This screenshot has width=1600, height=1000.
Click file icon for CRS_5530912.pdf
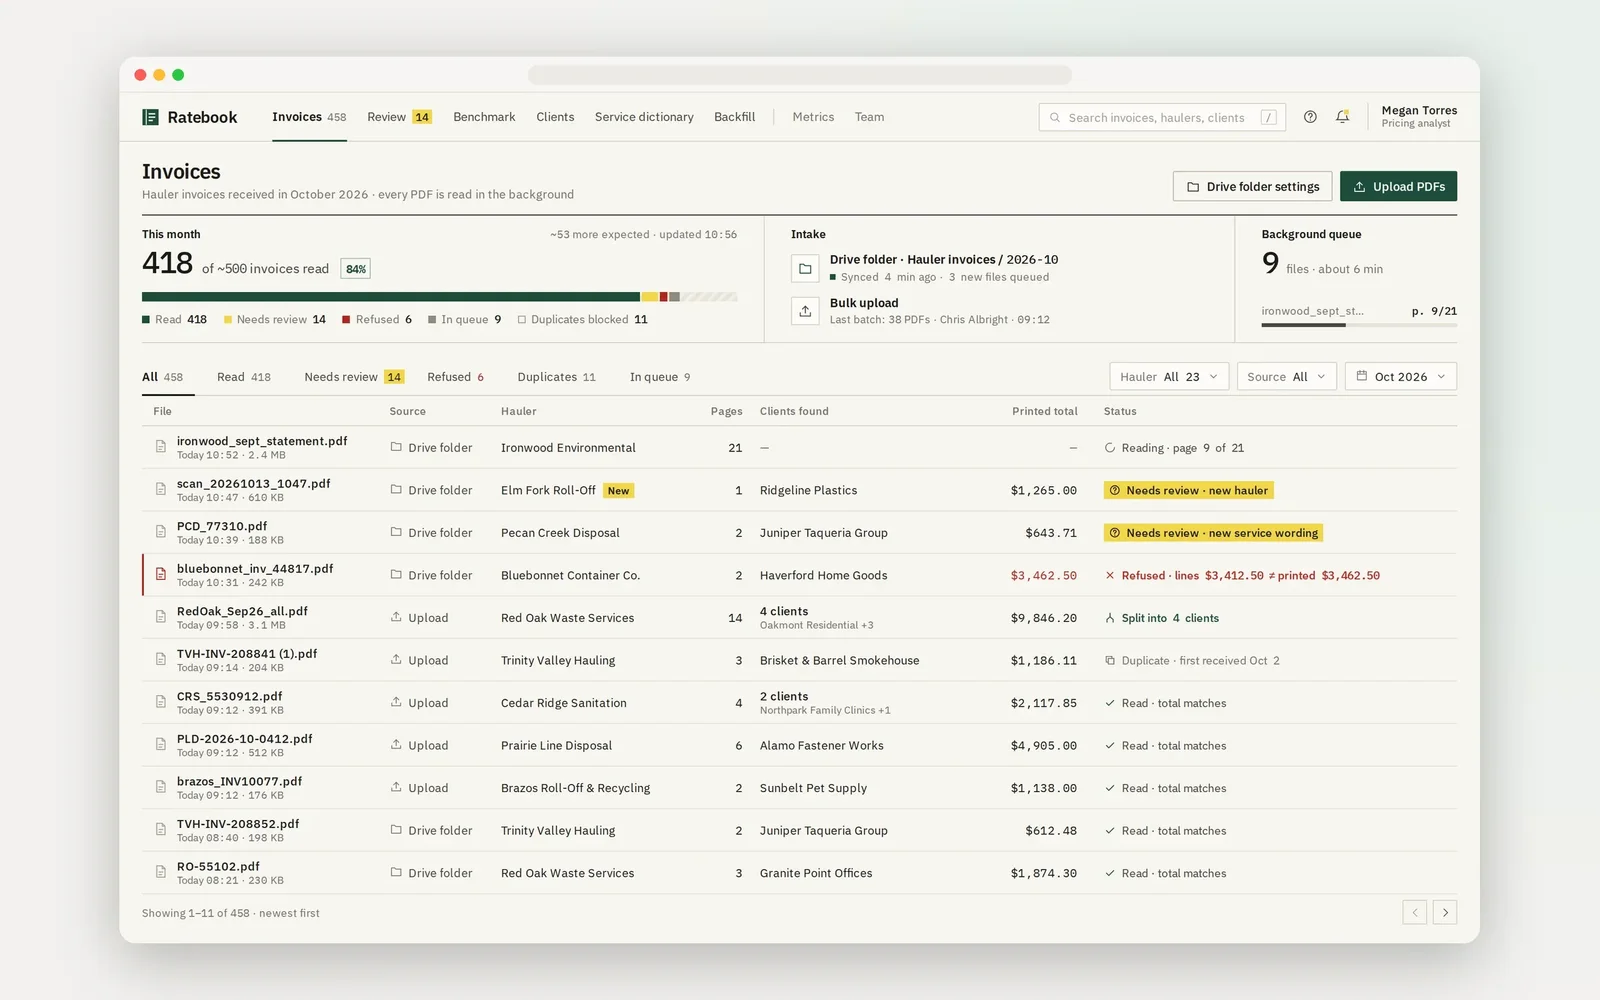coord(160,702)
